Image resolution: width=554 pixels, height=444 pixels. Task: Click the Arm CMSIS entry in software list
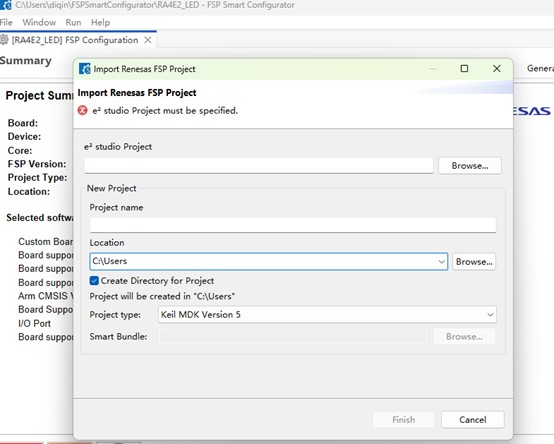pyautogui.click(x=46, y=296)
